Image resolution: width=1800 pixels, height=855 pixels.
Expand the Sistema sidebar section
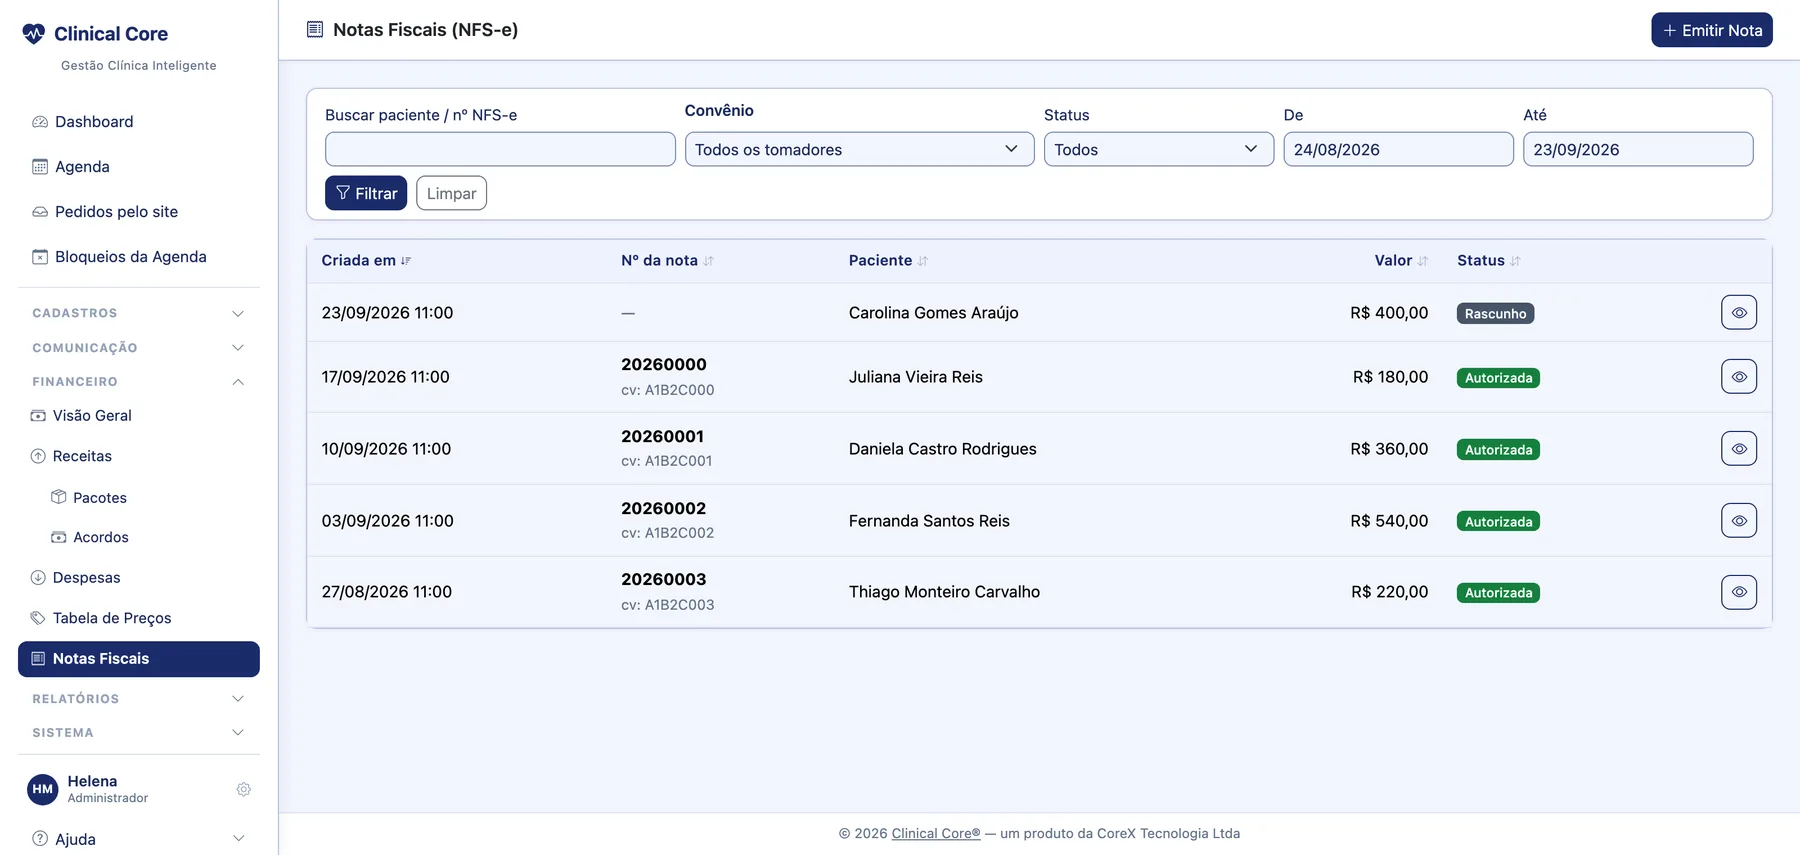[139, 733]
